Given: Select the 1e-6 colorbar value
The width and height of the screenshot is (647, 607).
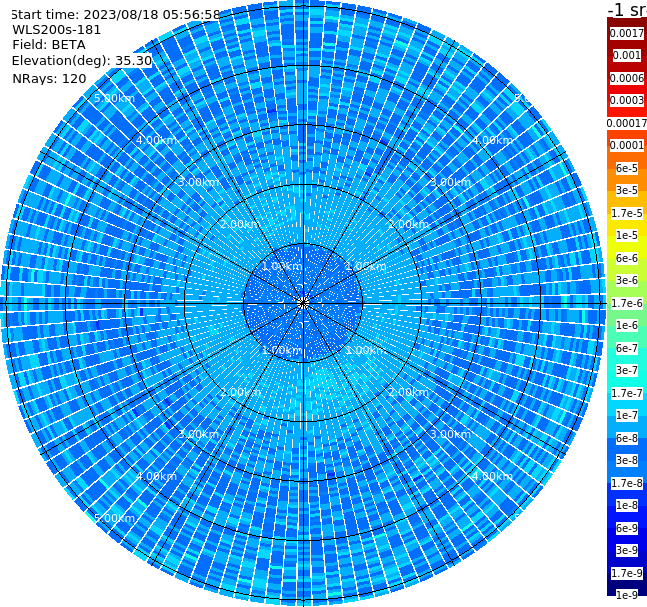Looking at the screenshot, I should (x=627, y=325).
